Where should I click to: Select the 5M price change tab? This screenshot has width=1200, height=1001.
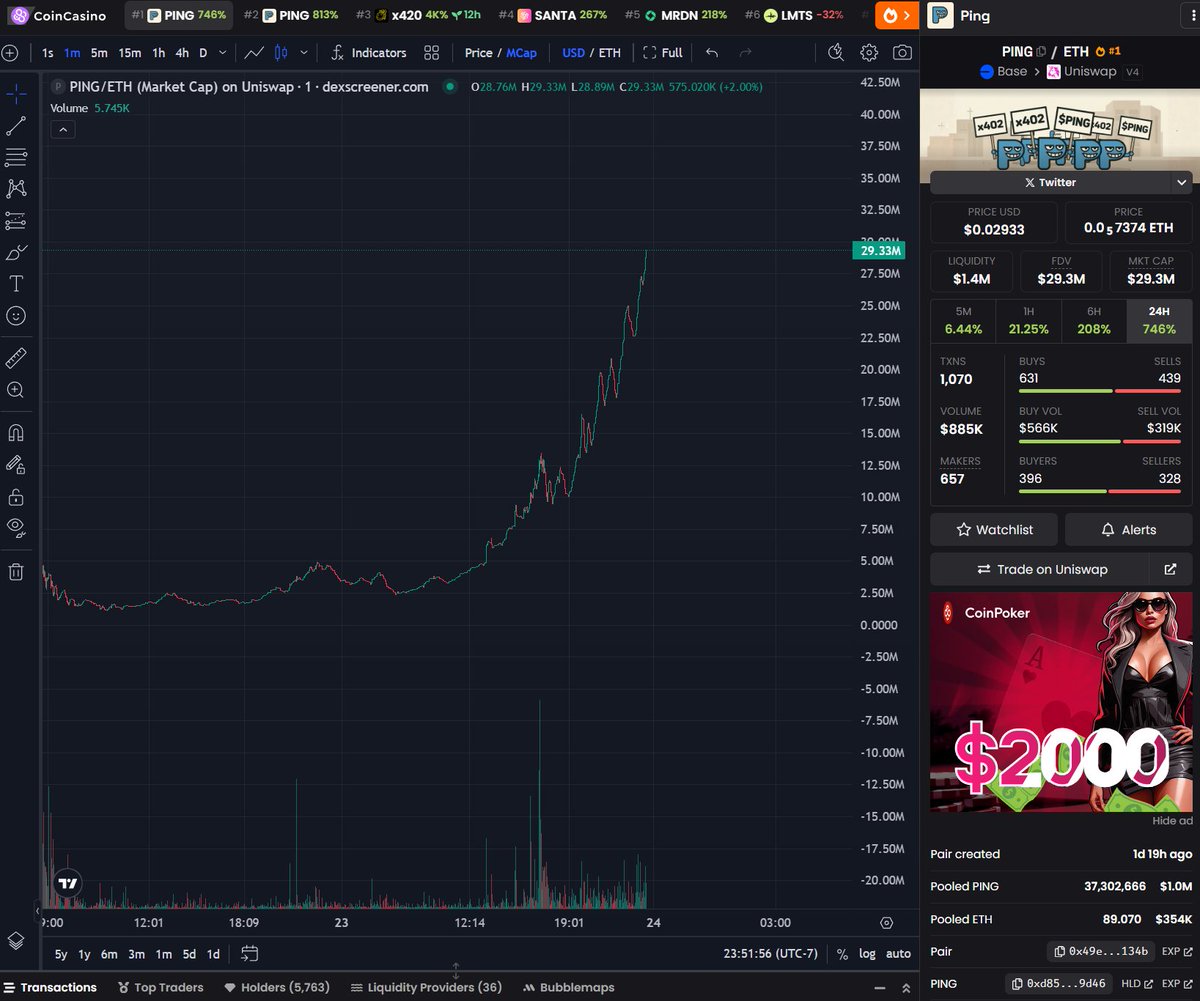coord(963,320)
